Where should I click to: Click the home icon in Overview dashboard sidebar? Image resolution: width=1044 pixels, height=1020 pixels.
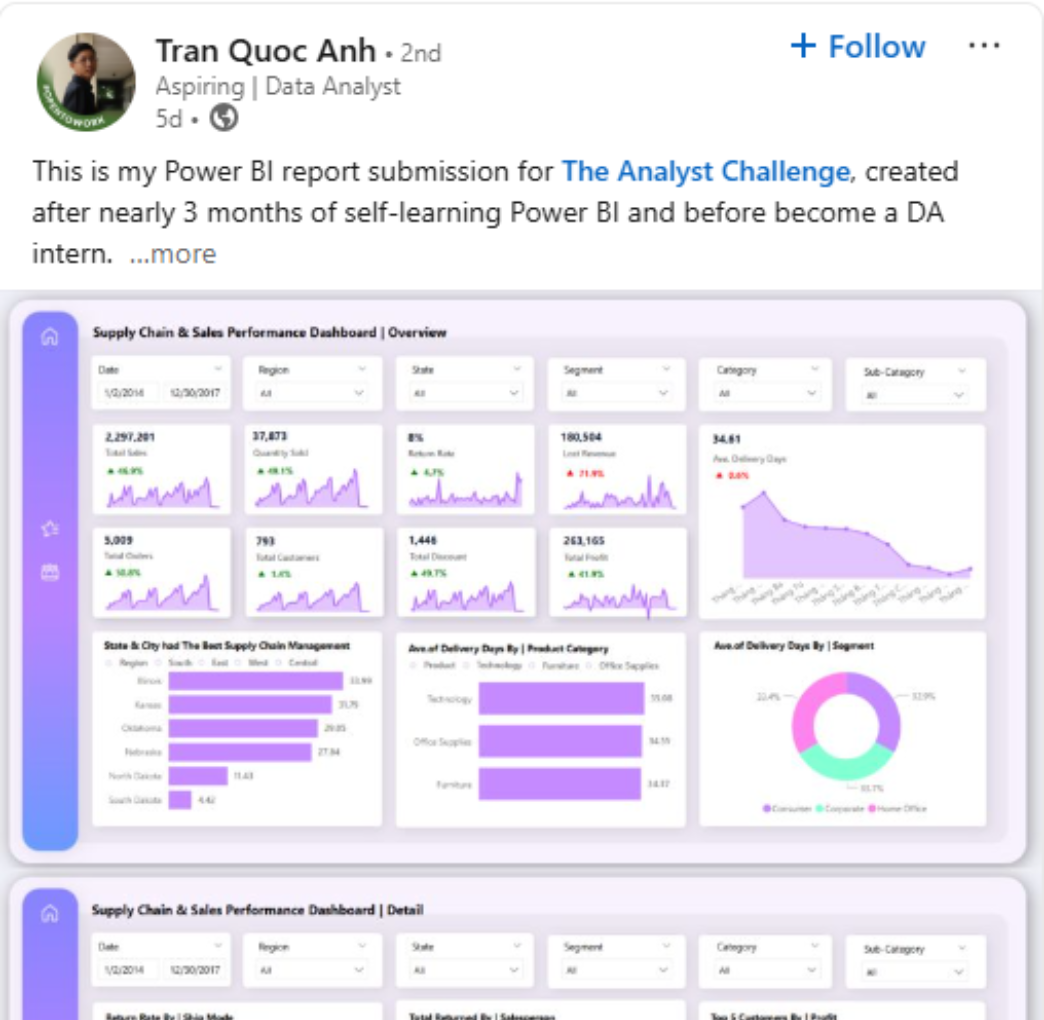(49, 338)
